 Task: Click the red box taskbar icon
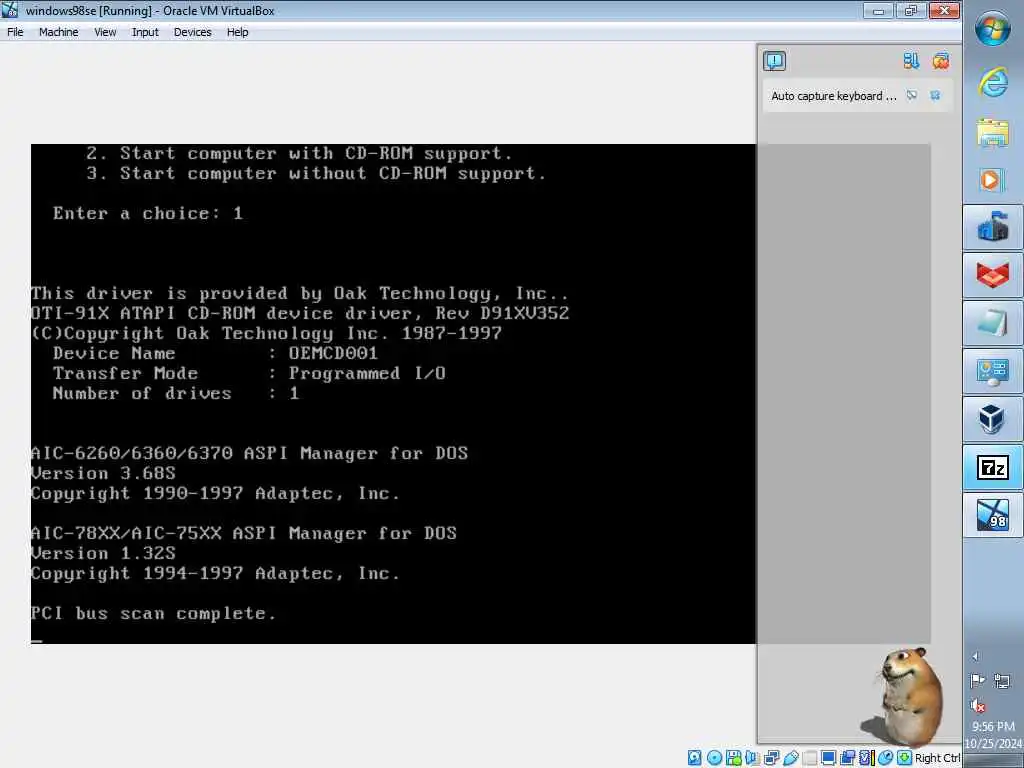click(993, 275)
